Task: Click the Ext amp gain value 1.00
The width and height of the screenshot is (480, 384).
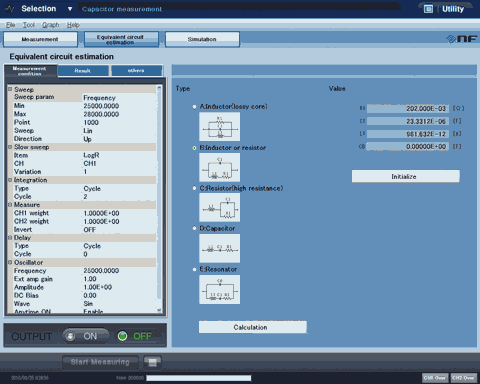Action: pos(90,279)
